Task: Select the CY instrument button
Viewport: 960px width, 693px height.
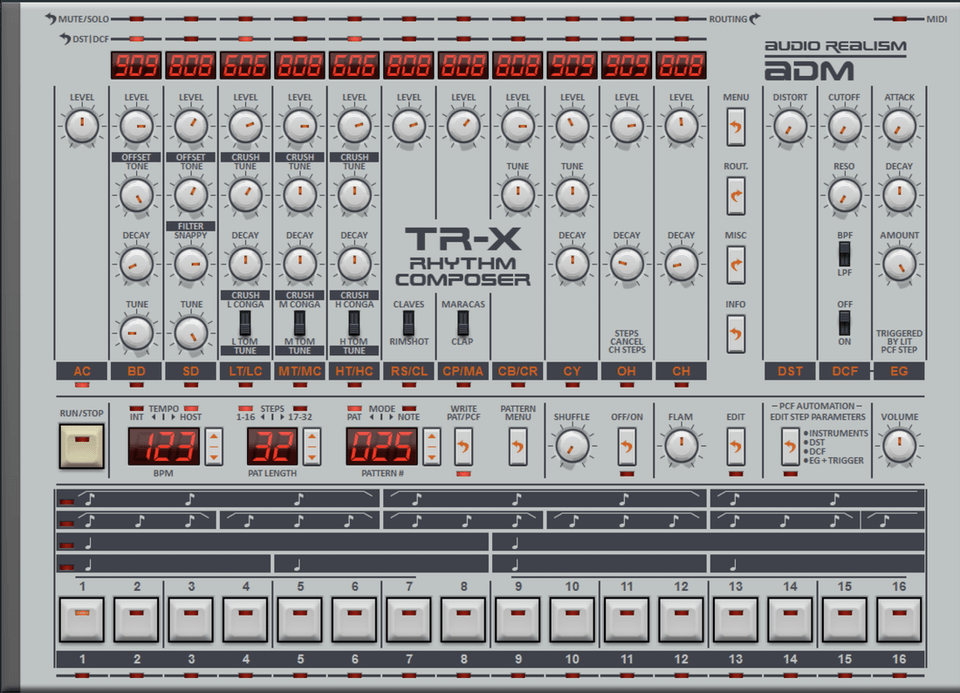Action: (x=572, y=371)
